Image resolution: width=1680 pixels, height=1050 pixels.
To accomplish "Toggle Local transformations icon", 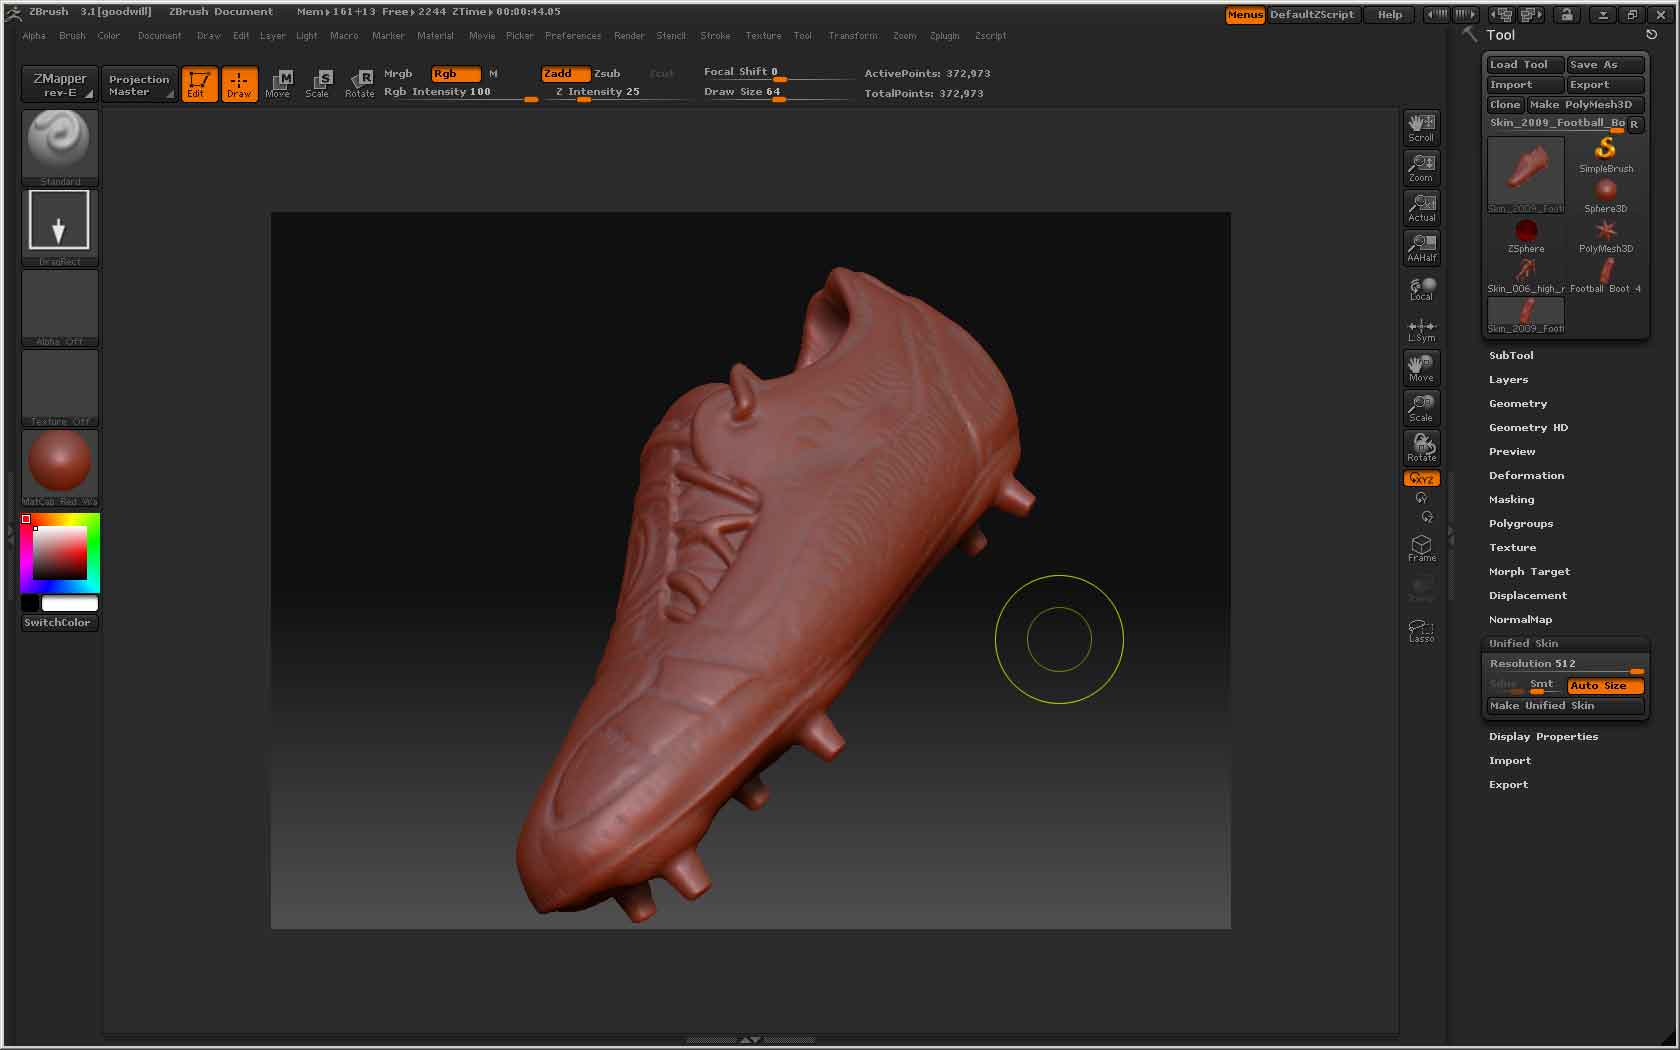I will [1421, 288].
